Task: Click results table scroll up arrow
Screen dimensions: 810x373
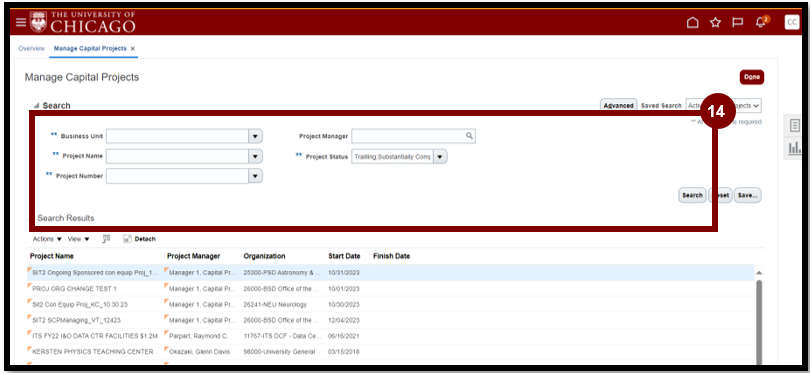Action: pyautogui.click(x=758, y=273)
